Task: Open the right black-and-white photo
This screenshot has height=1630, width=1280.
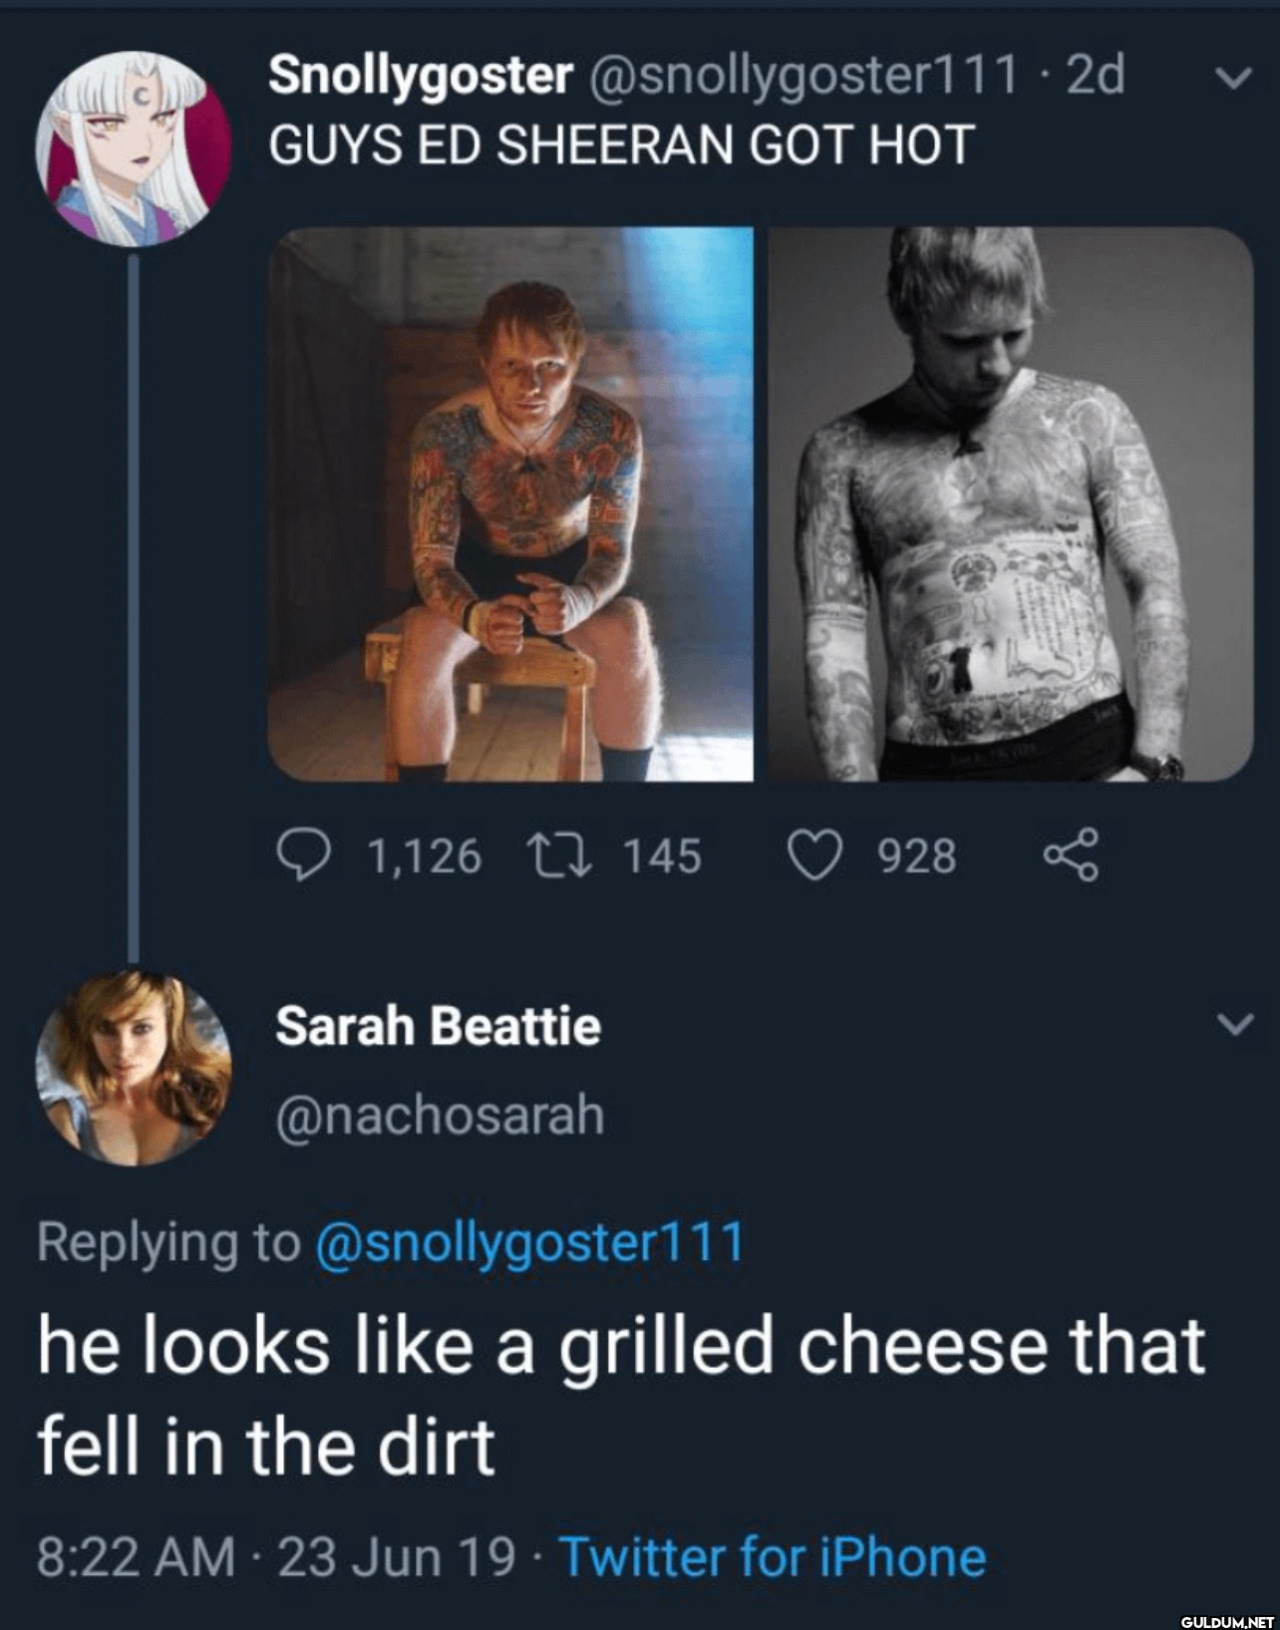Action: pyautogui.click(x=1010, y=504)
